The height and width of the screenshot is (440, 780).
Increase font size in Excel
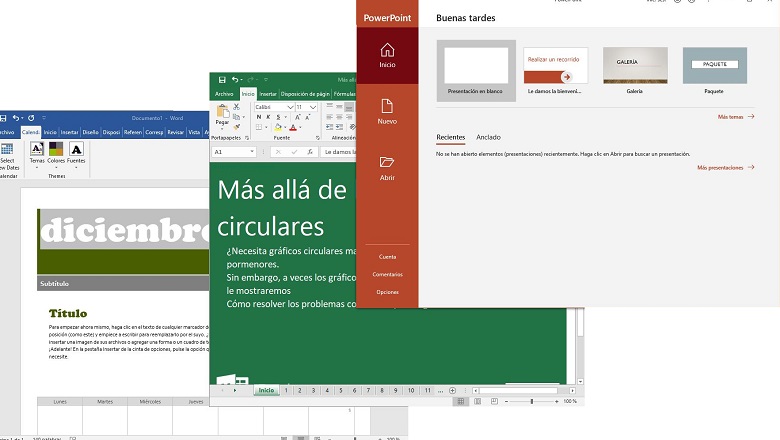(x=297, y=117)
